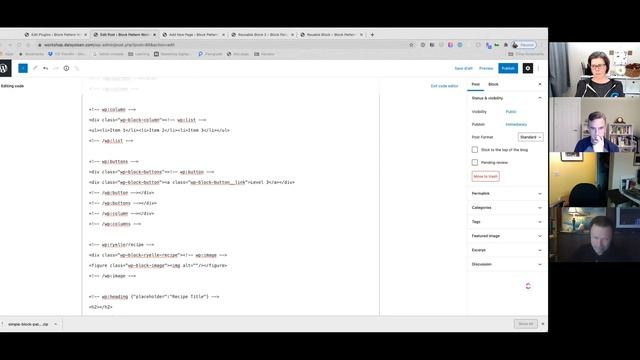Viewport: 640px width, 360px height.
Task: Close the Edit Plugins browser tab
Action: coord(85,35)
